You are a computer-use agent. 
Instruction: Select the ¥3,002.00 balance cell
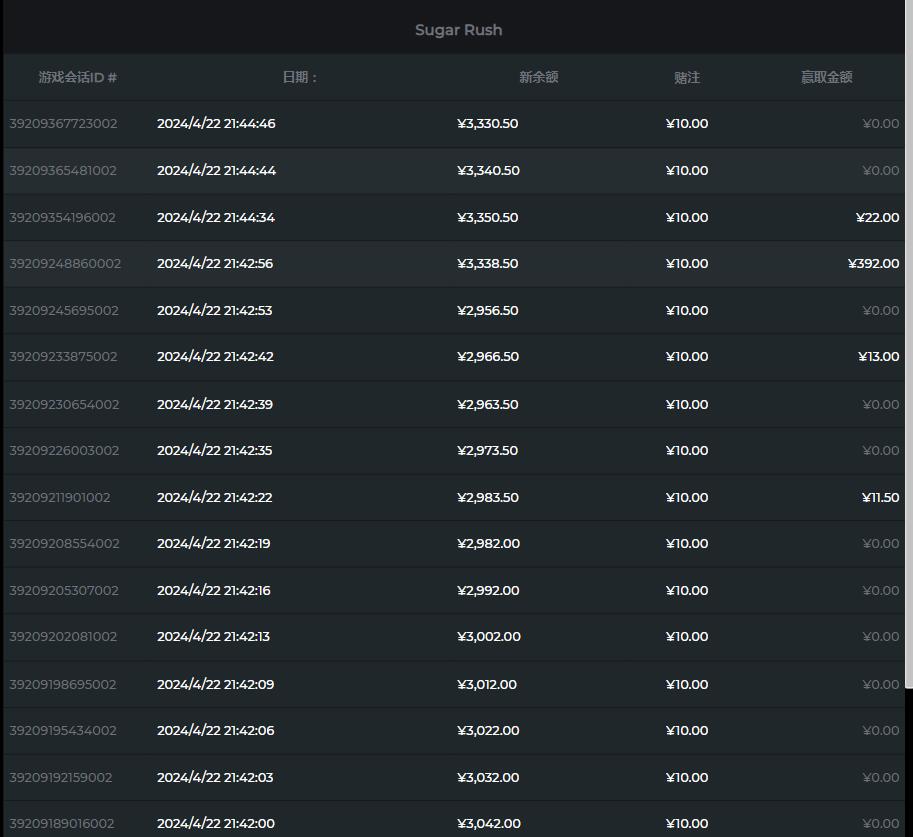click(488, 637)
